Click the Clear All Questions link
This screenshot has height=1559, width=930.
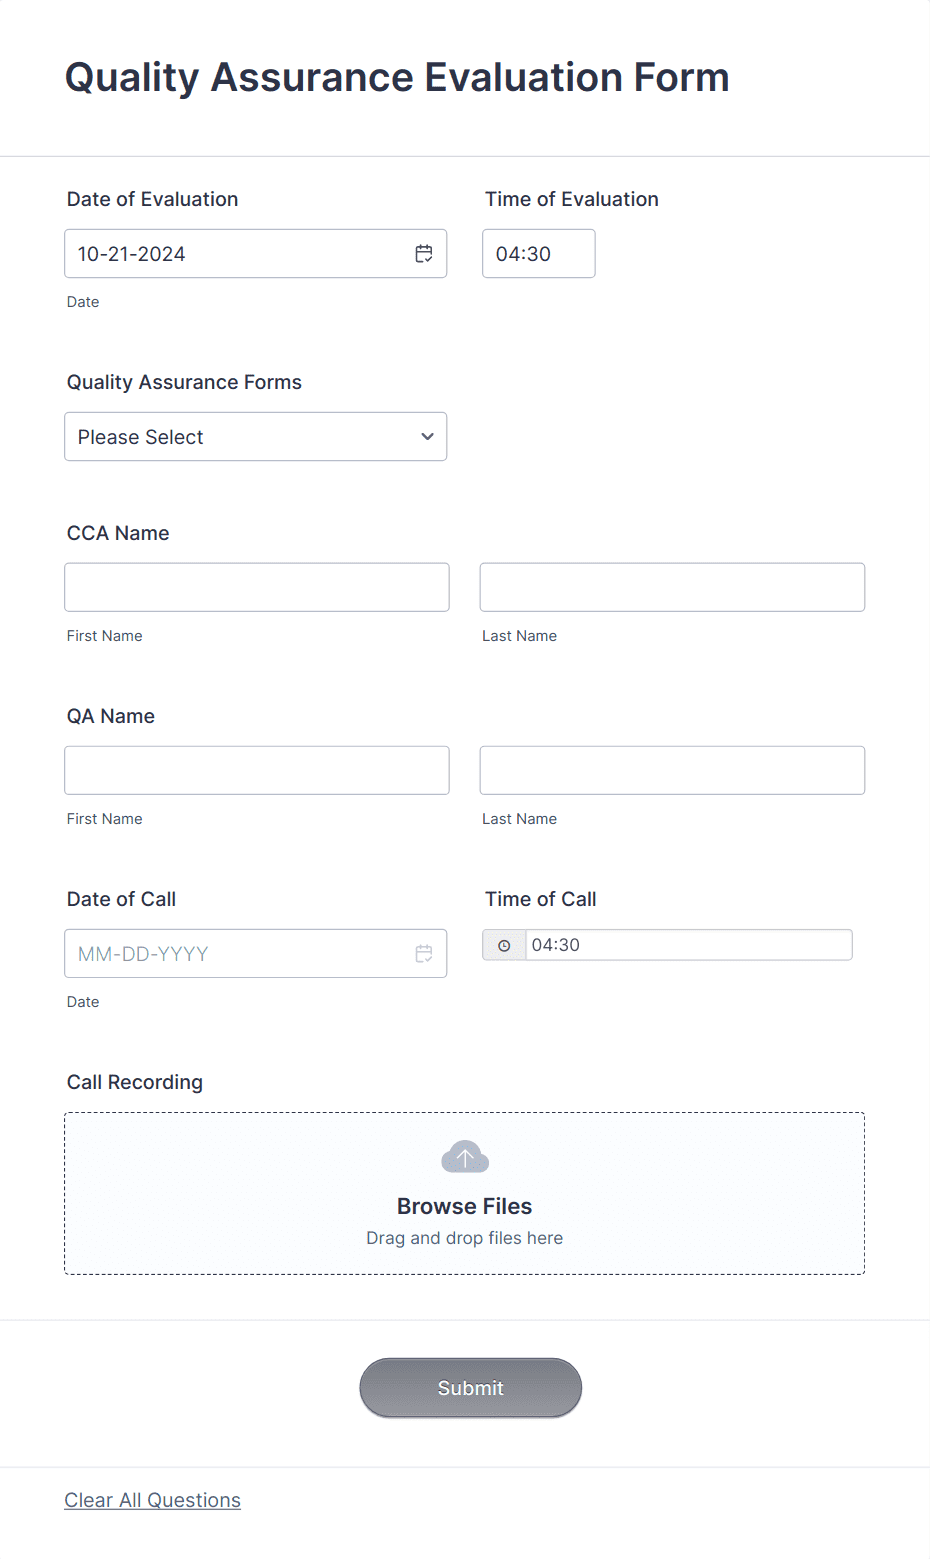click(153, 1500)
